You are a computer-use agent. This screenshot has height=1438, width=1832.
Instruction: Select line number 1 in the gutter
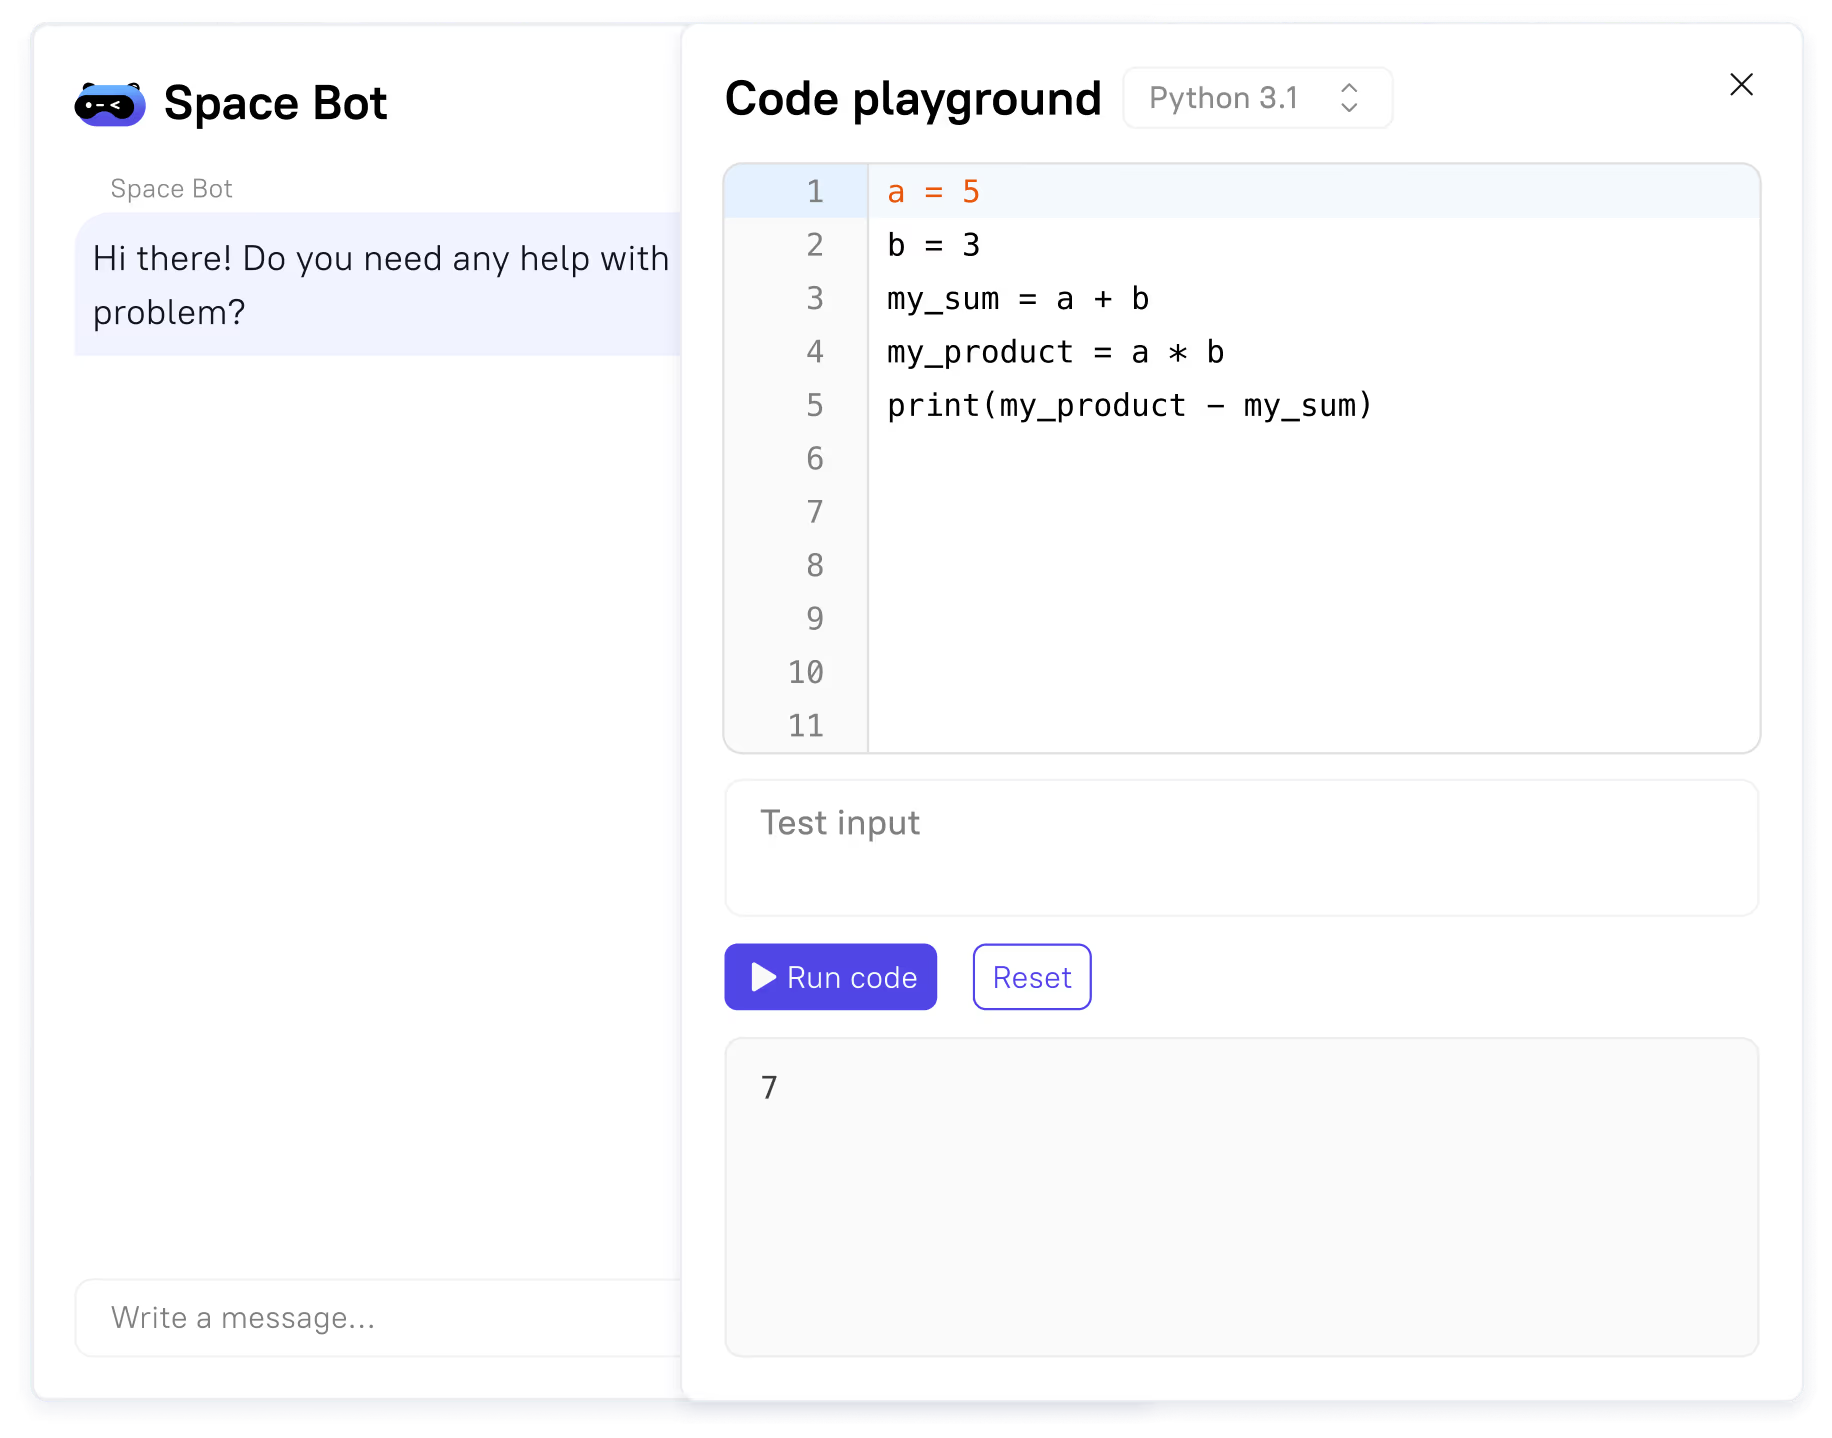coord(815,192)
